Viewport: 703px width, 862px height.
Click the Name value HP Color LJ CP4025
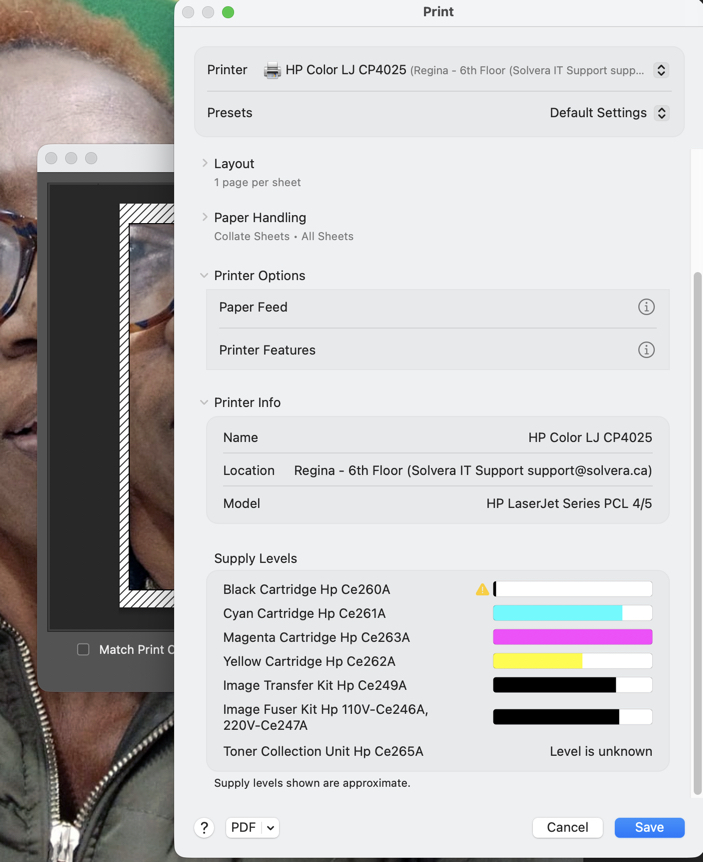point(590,438)
